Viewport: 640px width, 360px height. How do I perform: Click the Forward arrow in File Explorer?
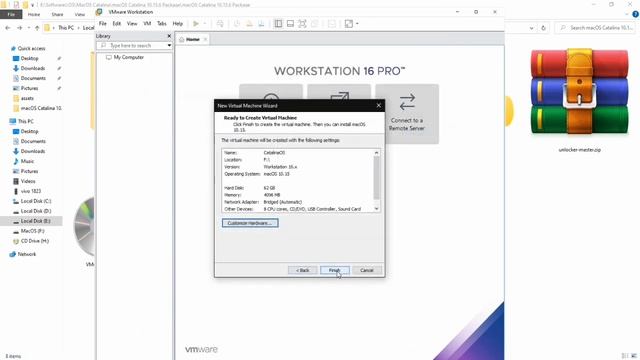point(19,28)
